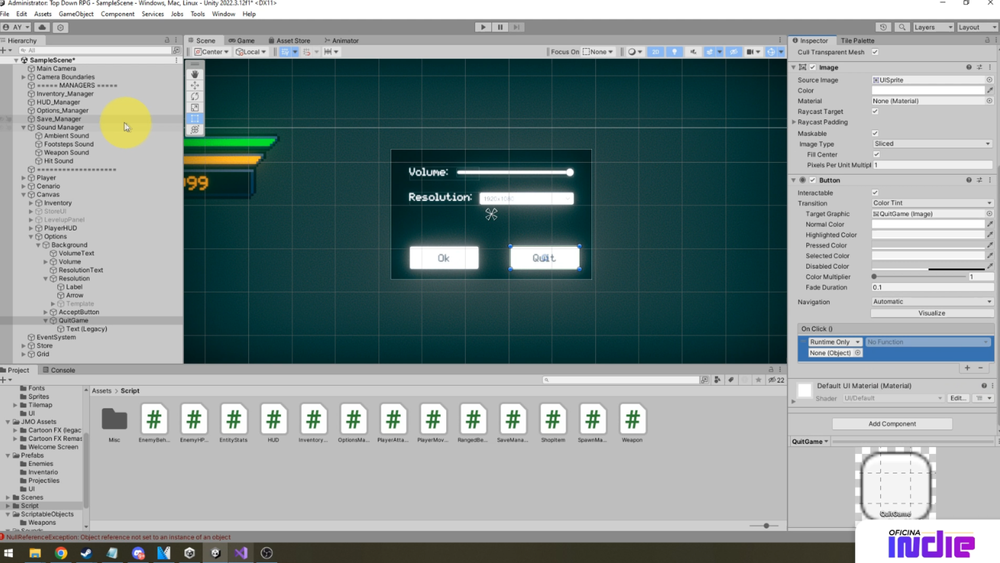The image size is (1000, 563).
Task: Toggle Maskable checkbox
Action: (x=875, y=133)
